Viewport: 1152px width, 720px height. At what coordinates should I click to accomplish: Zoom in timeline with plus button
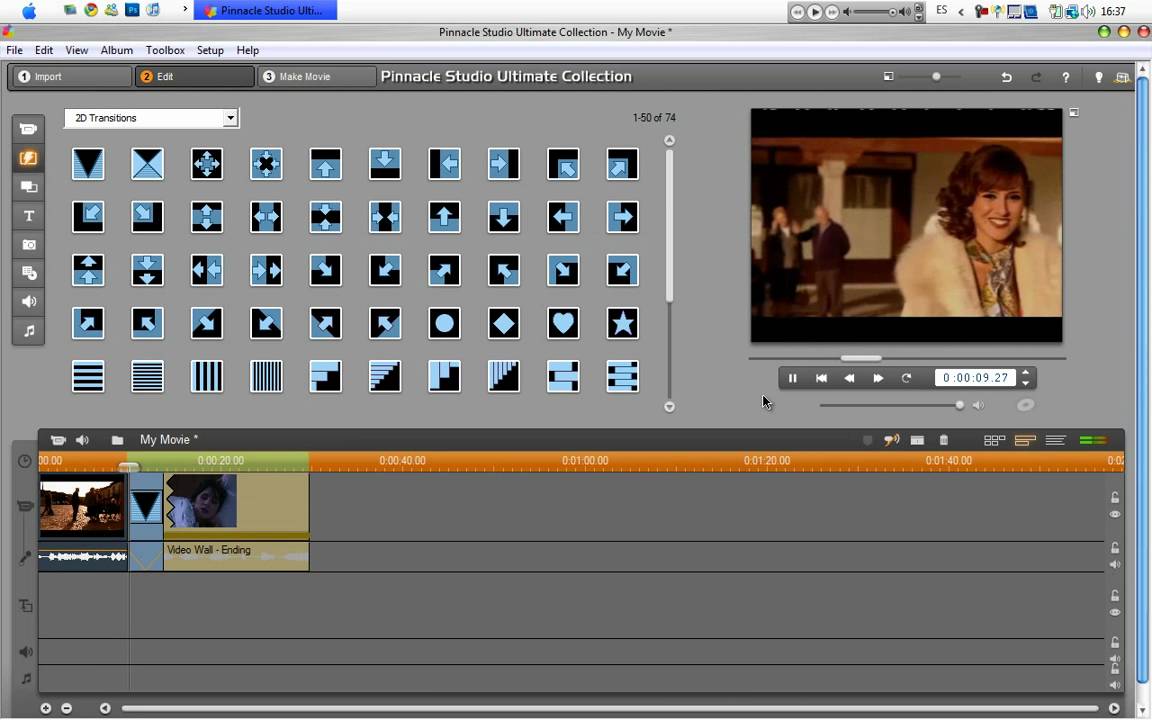[x=46, y=708]
